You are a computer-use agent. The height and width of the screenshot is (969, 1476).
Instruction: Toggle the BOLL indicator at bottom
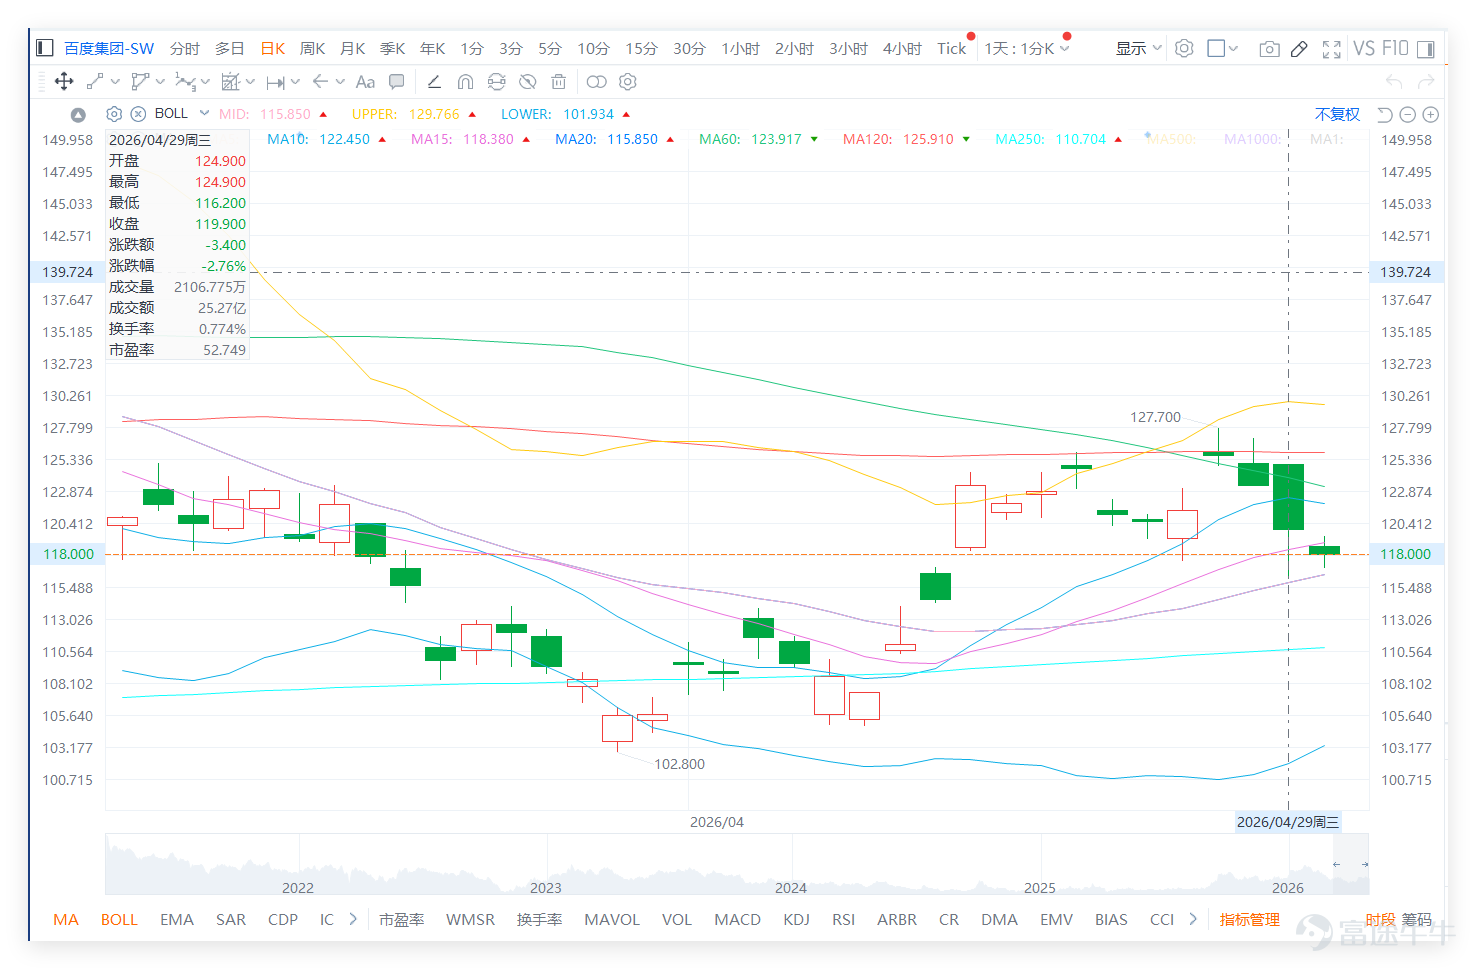tap(119, 919)
